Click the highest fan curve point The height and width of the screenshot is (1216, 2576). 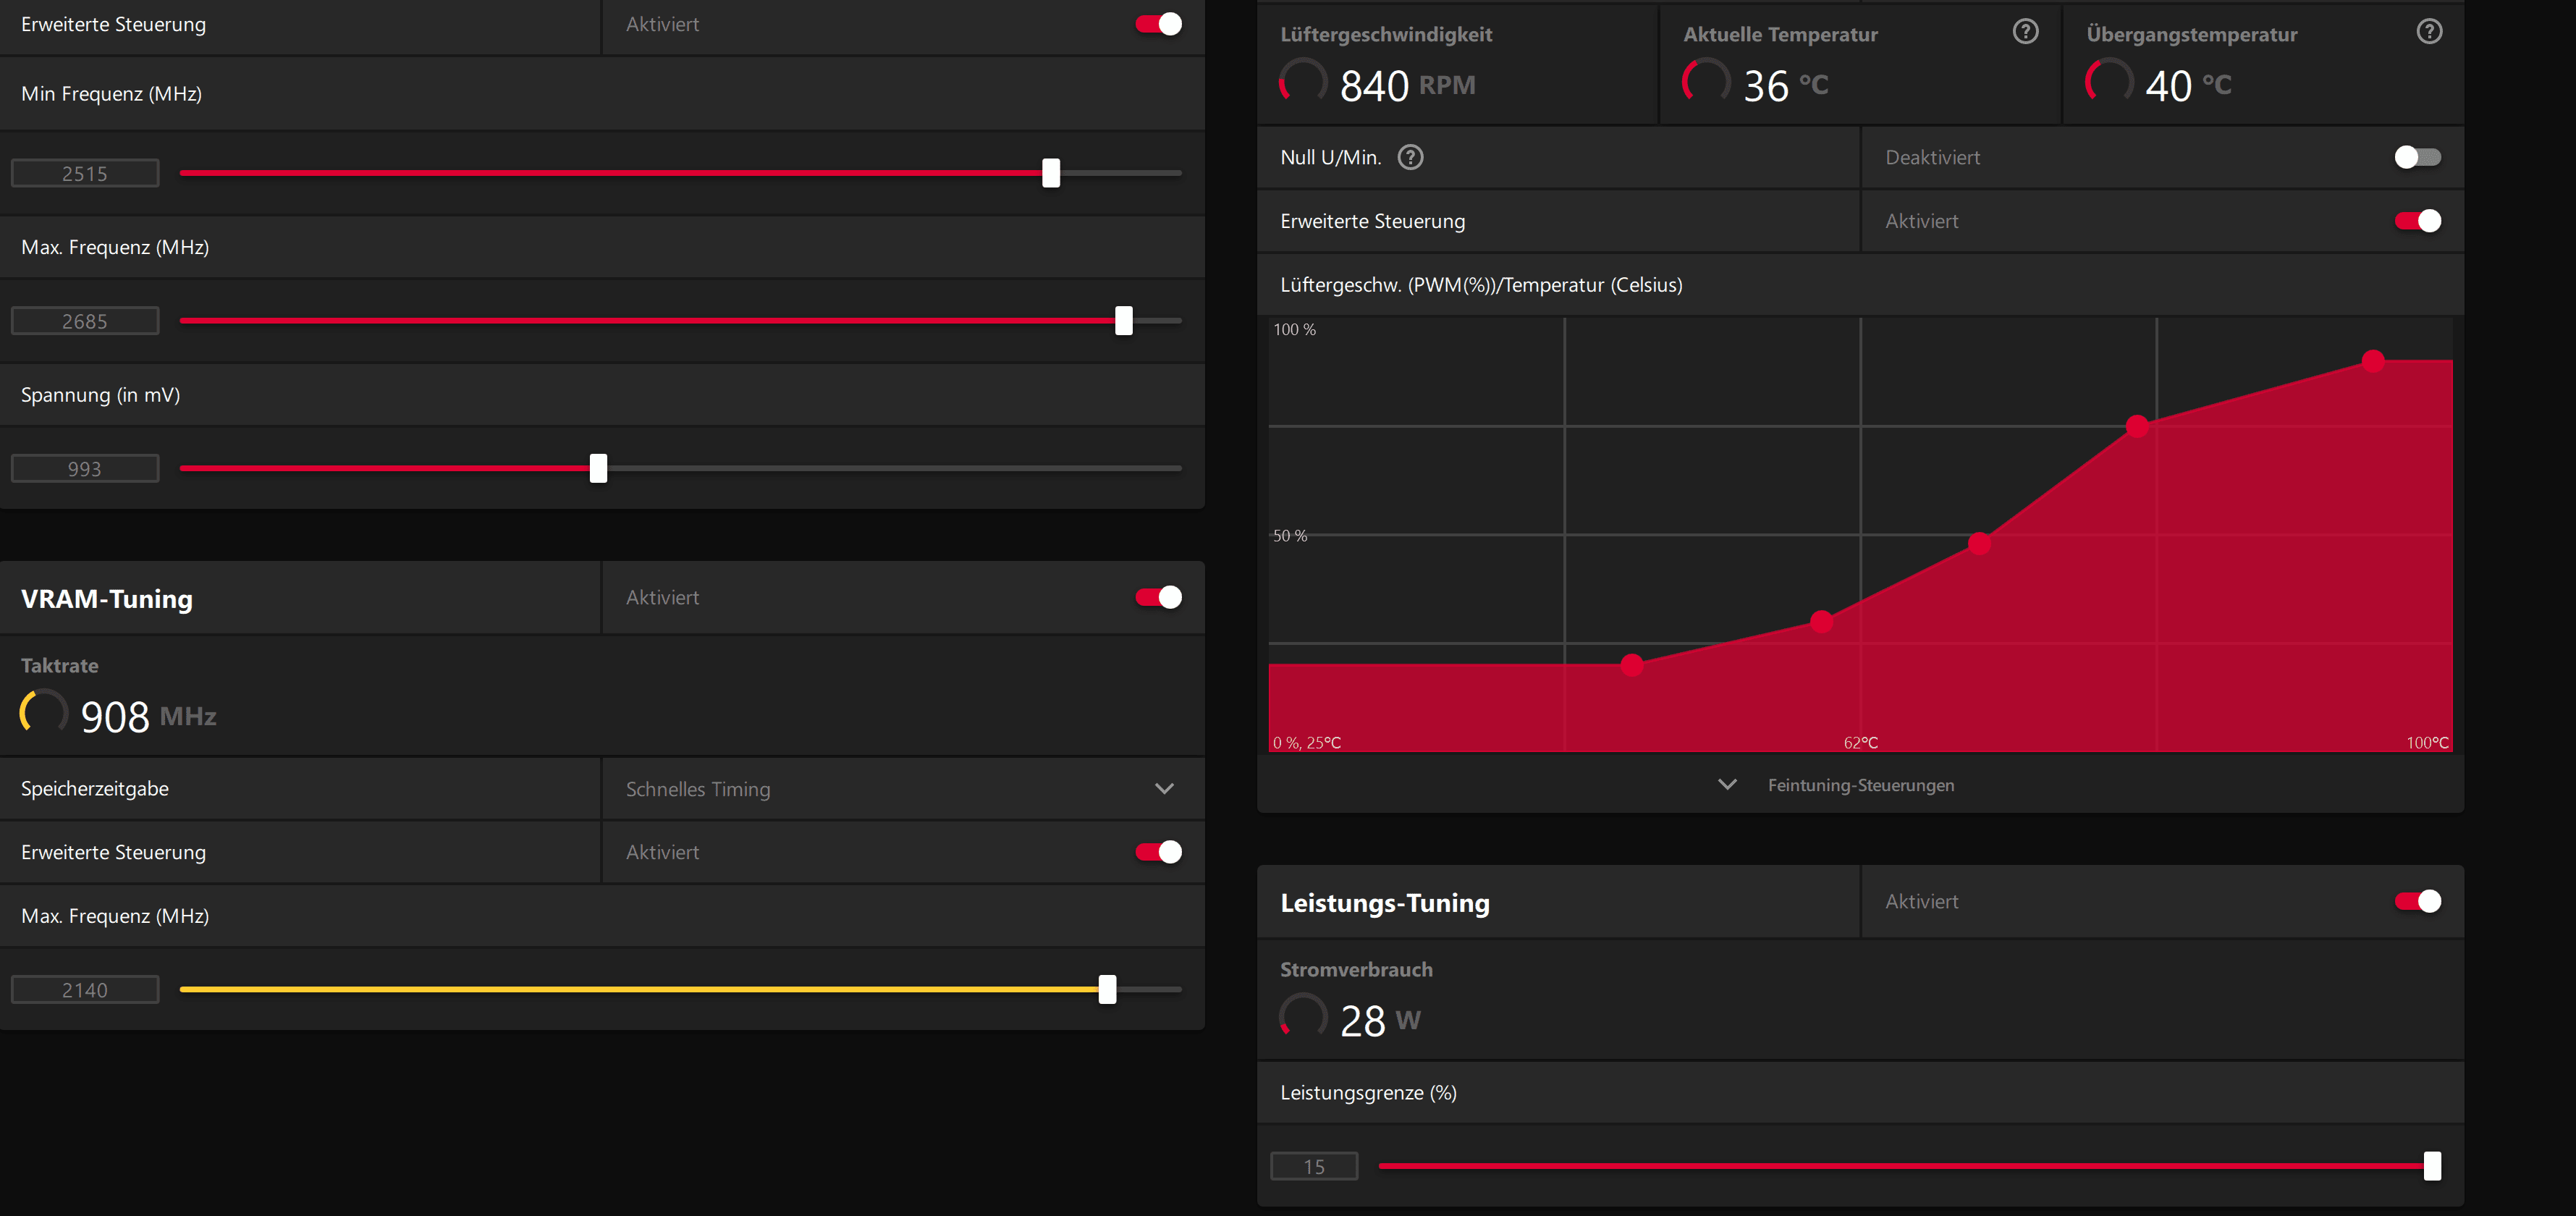(2373, 360)
